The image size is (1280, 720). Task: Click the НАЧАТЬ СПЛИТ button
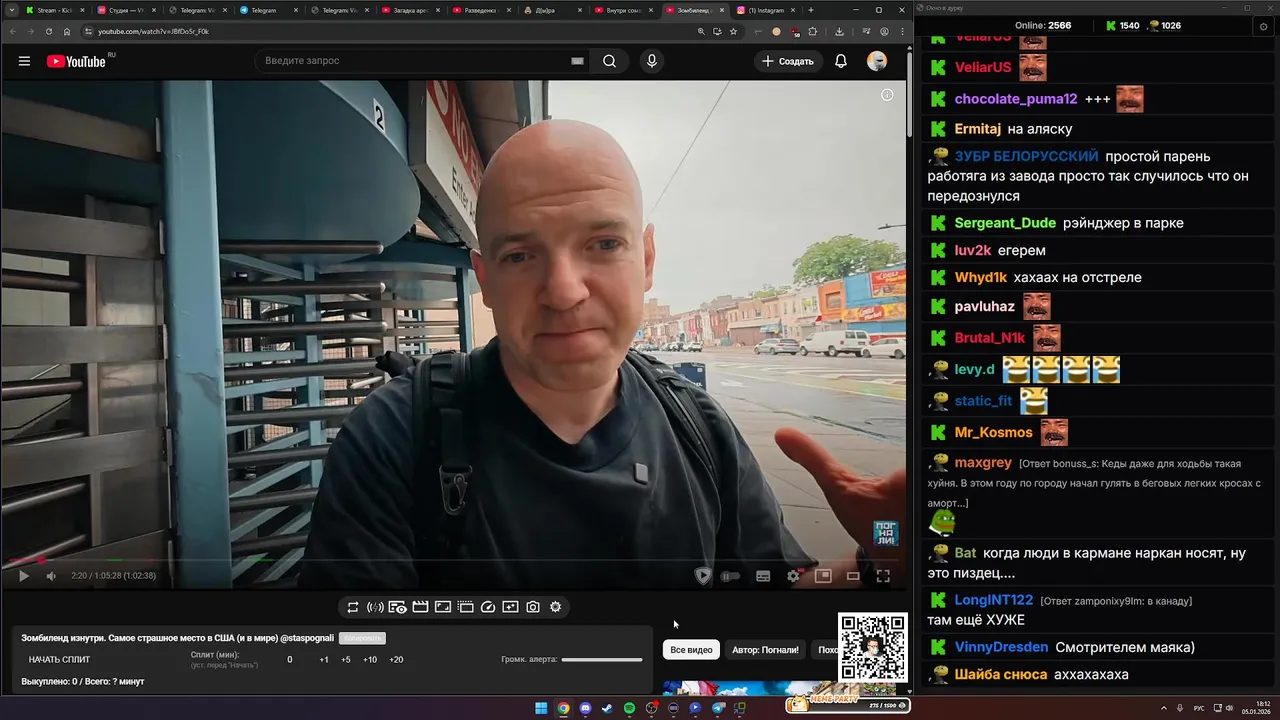coord(59,660)
